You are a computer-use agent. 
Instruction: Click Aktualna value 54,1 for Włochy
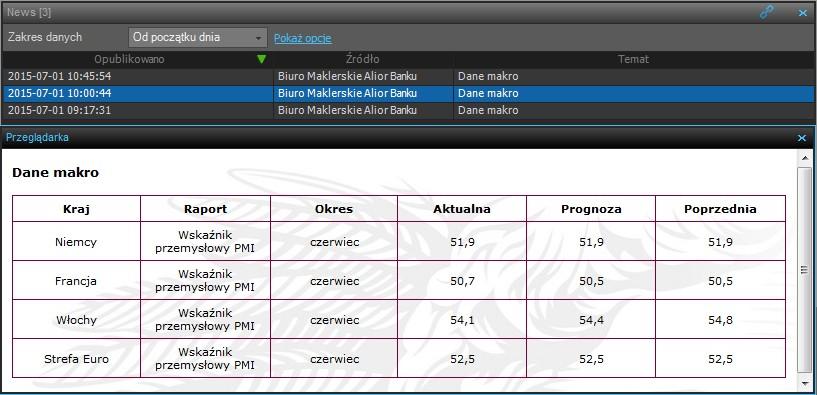pyautogui.click(x=462, y=320)
